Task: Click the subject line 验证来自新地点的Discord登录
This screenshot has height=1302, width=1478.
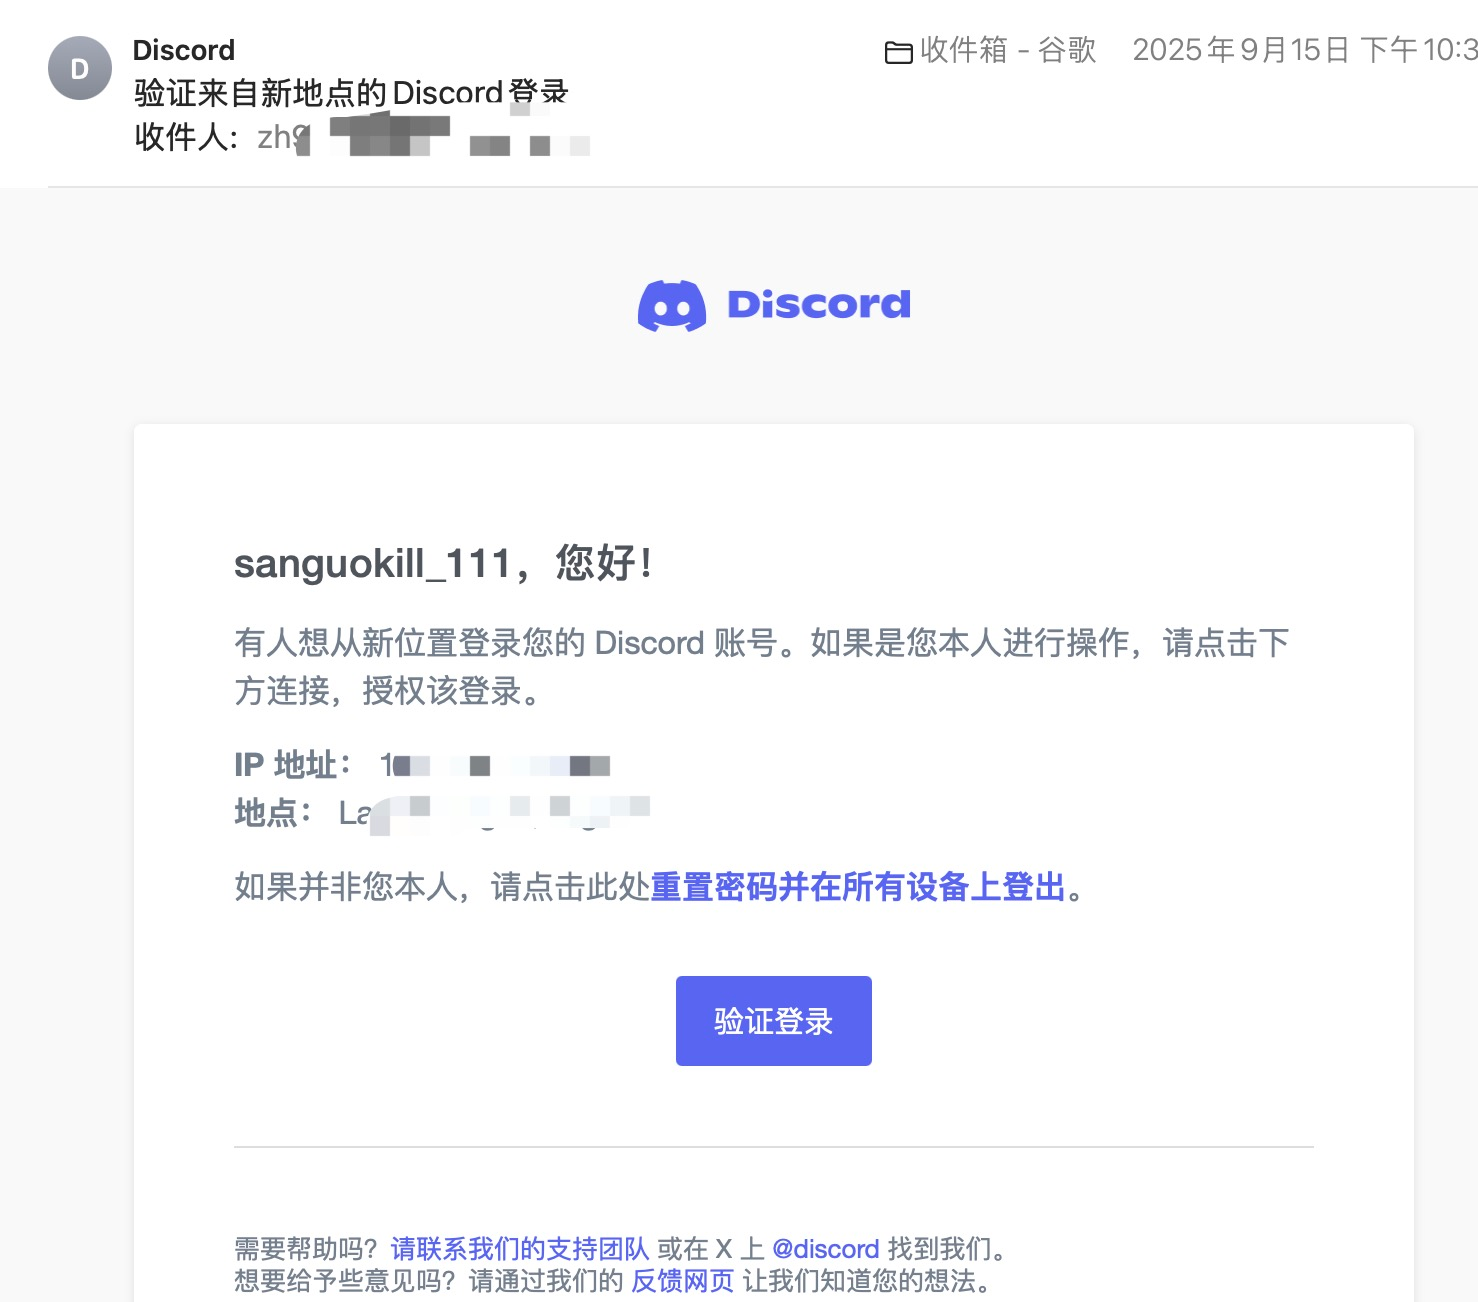Action: pos(350,93)
